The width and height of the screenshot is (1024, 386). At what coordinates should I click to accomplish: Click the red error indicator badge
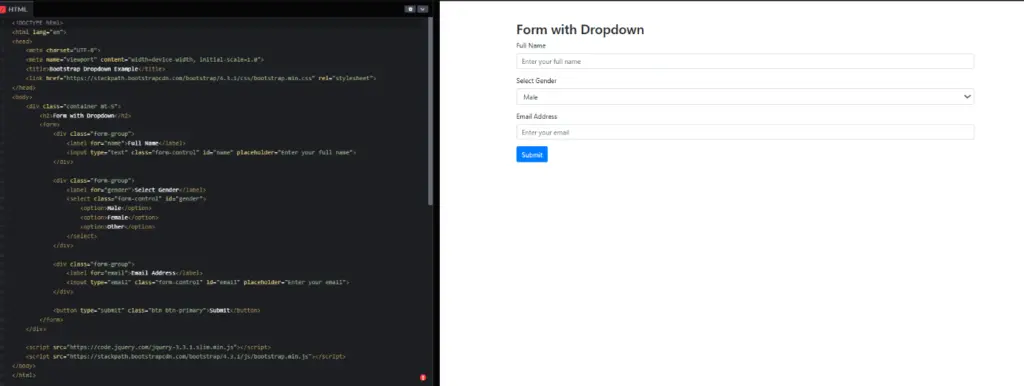pos(423,378)
